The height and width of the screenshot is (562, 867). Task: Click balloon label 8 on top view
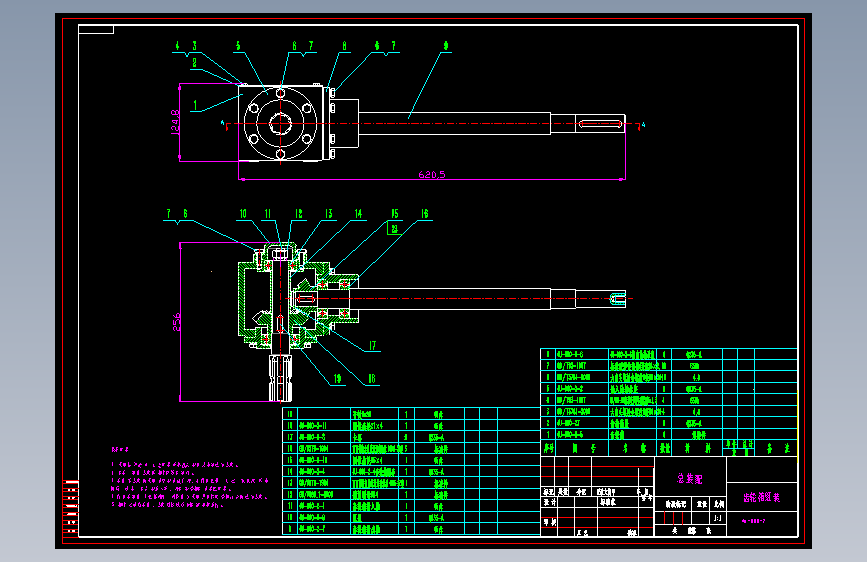click(x=344, y=46)
